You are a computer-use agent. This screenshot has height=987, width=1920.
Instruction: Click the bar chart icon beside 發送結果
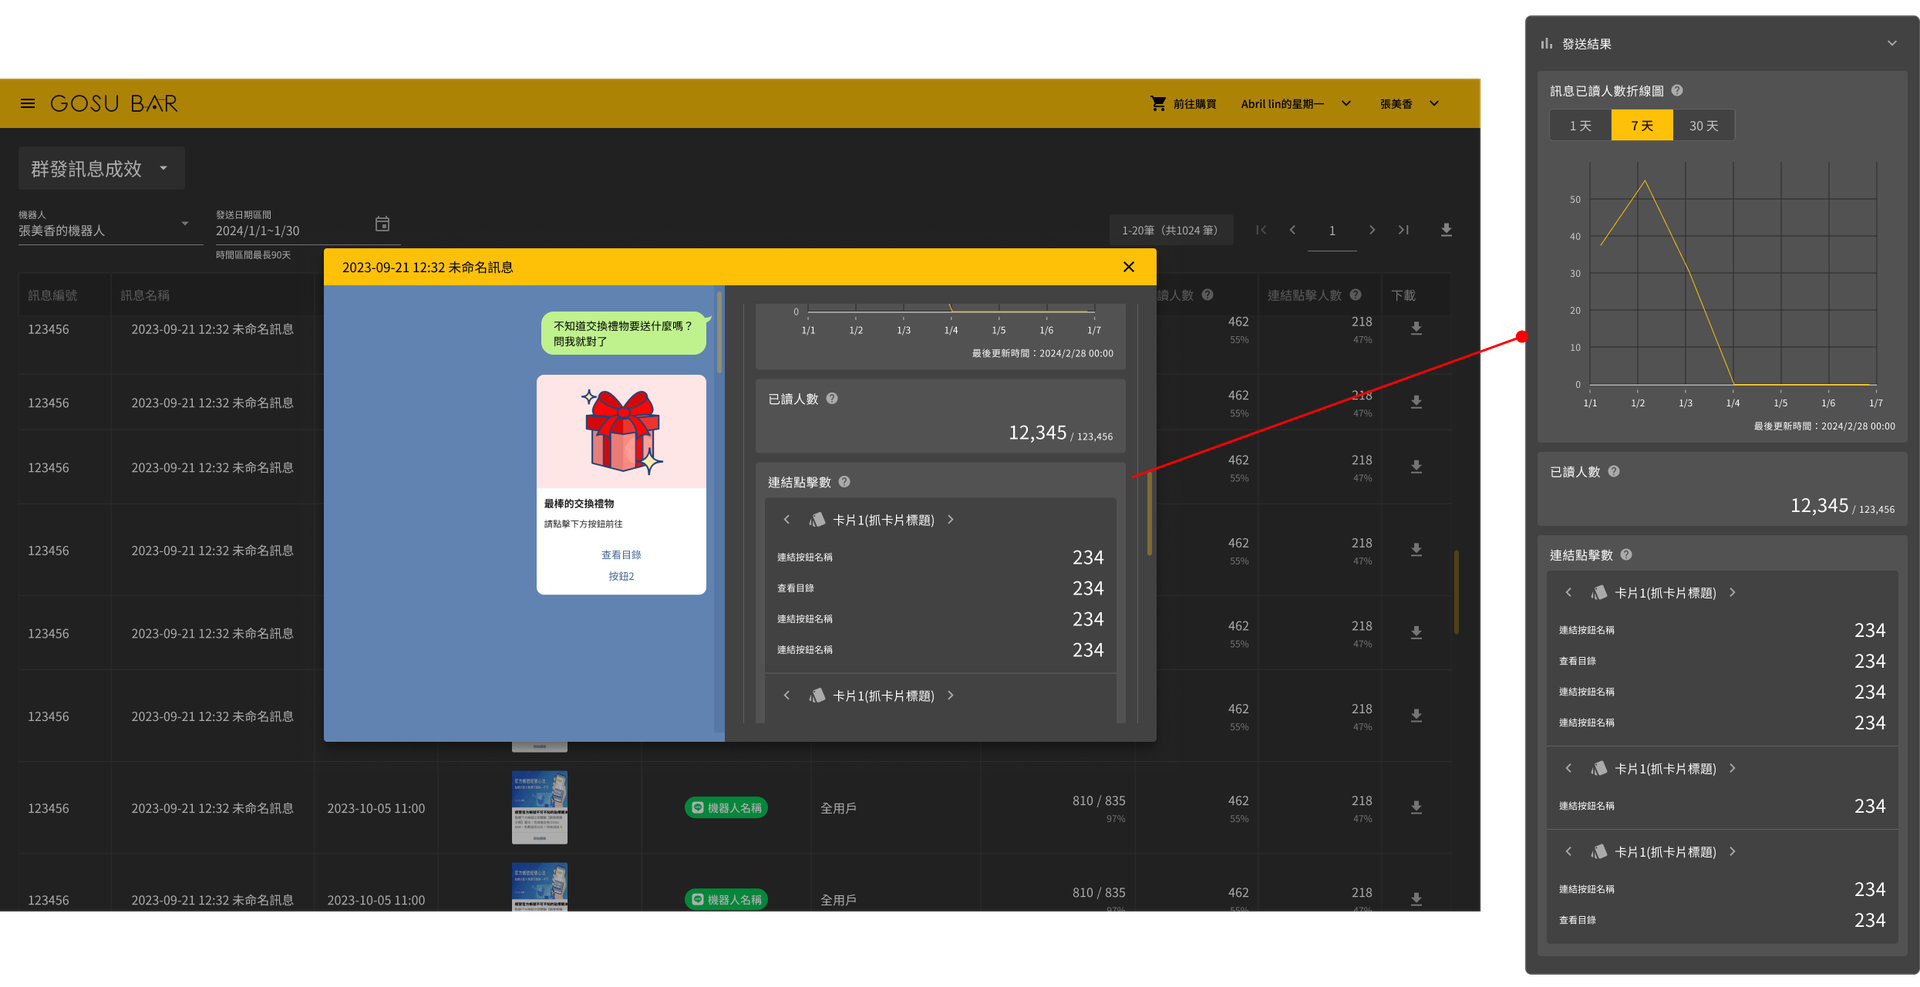tap(1546, 43)
